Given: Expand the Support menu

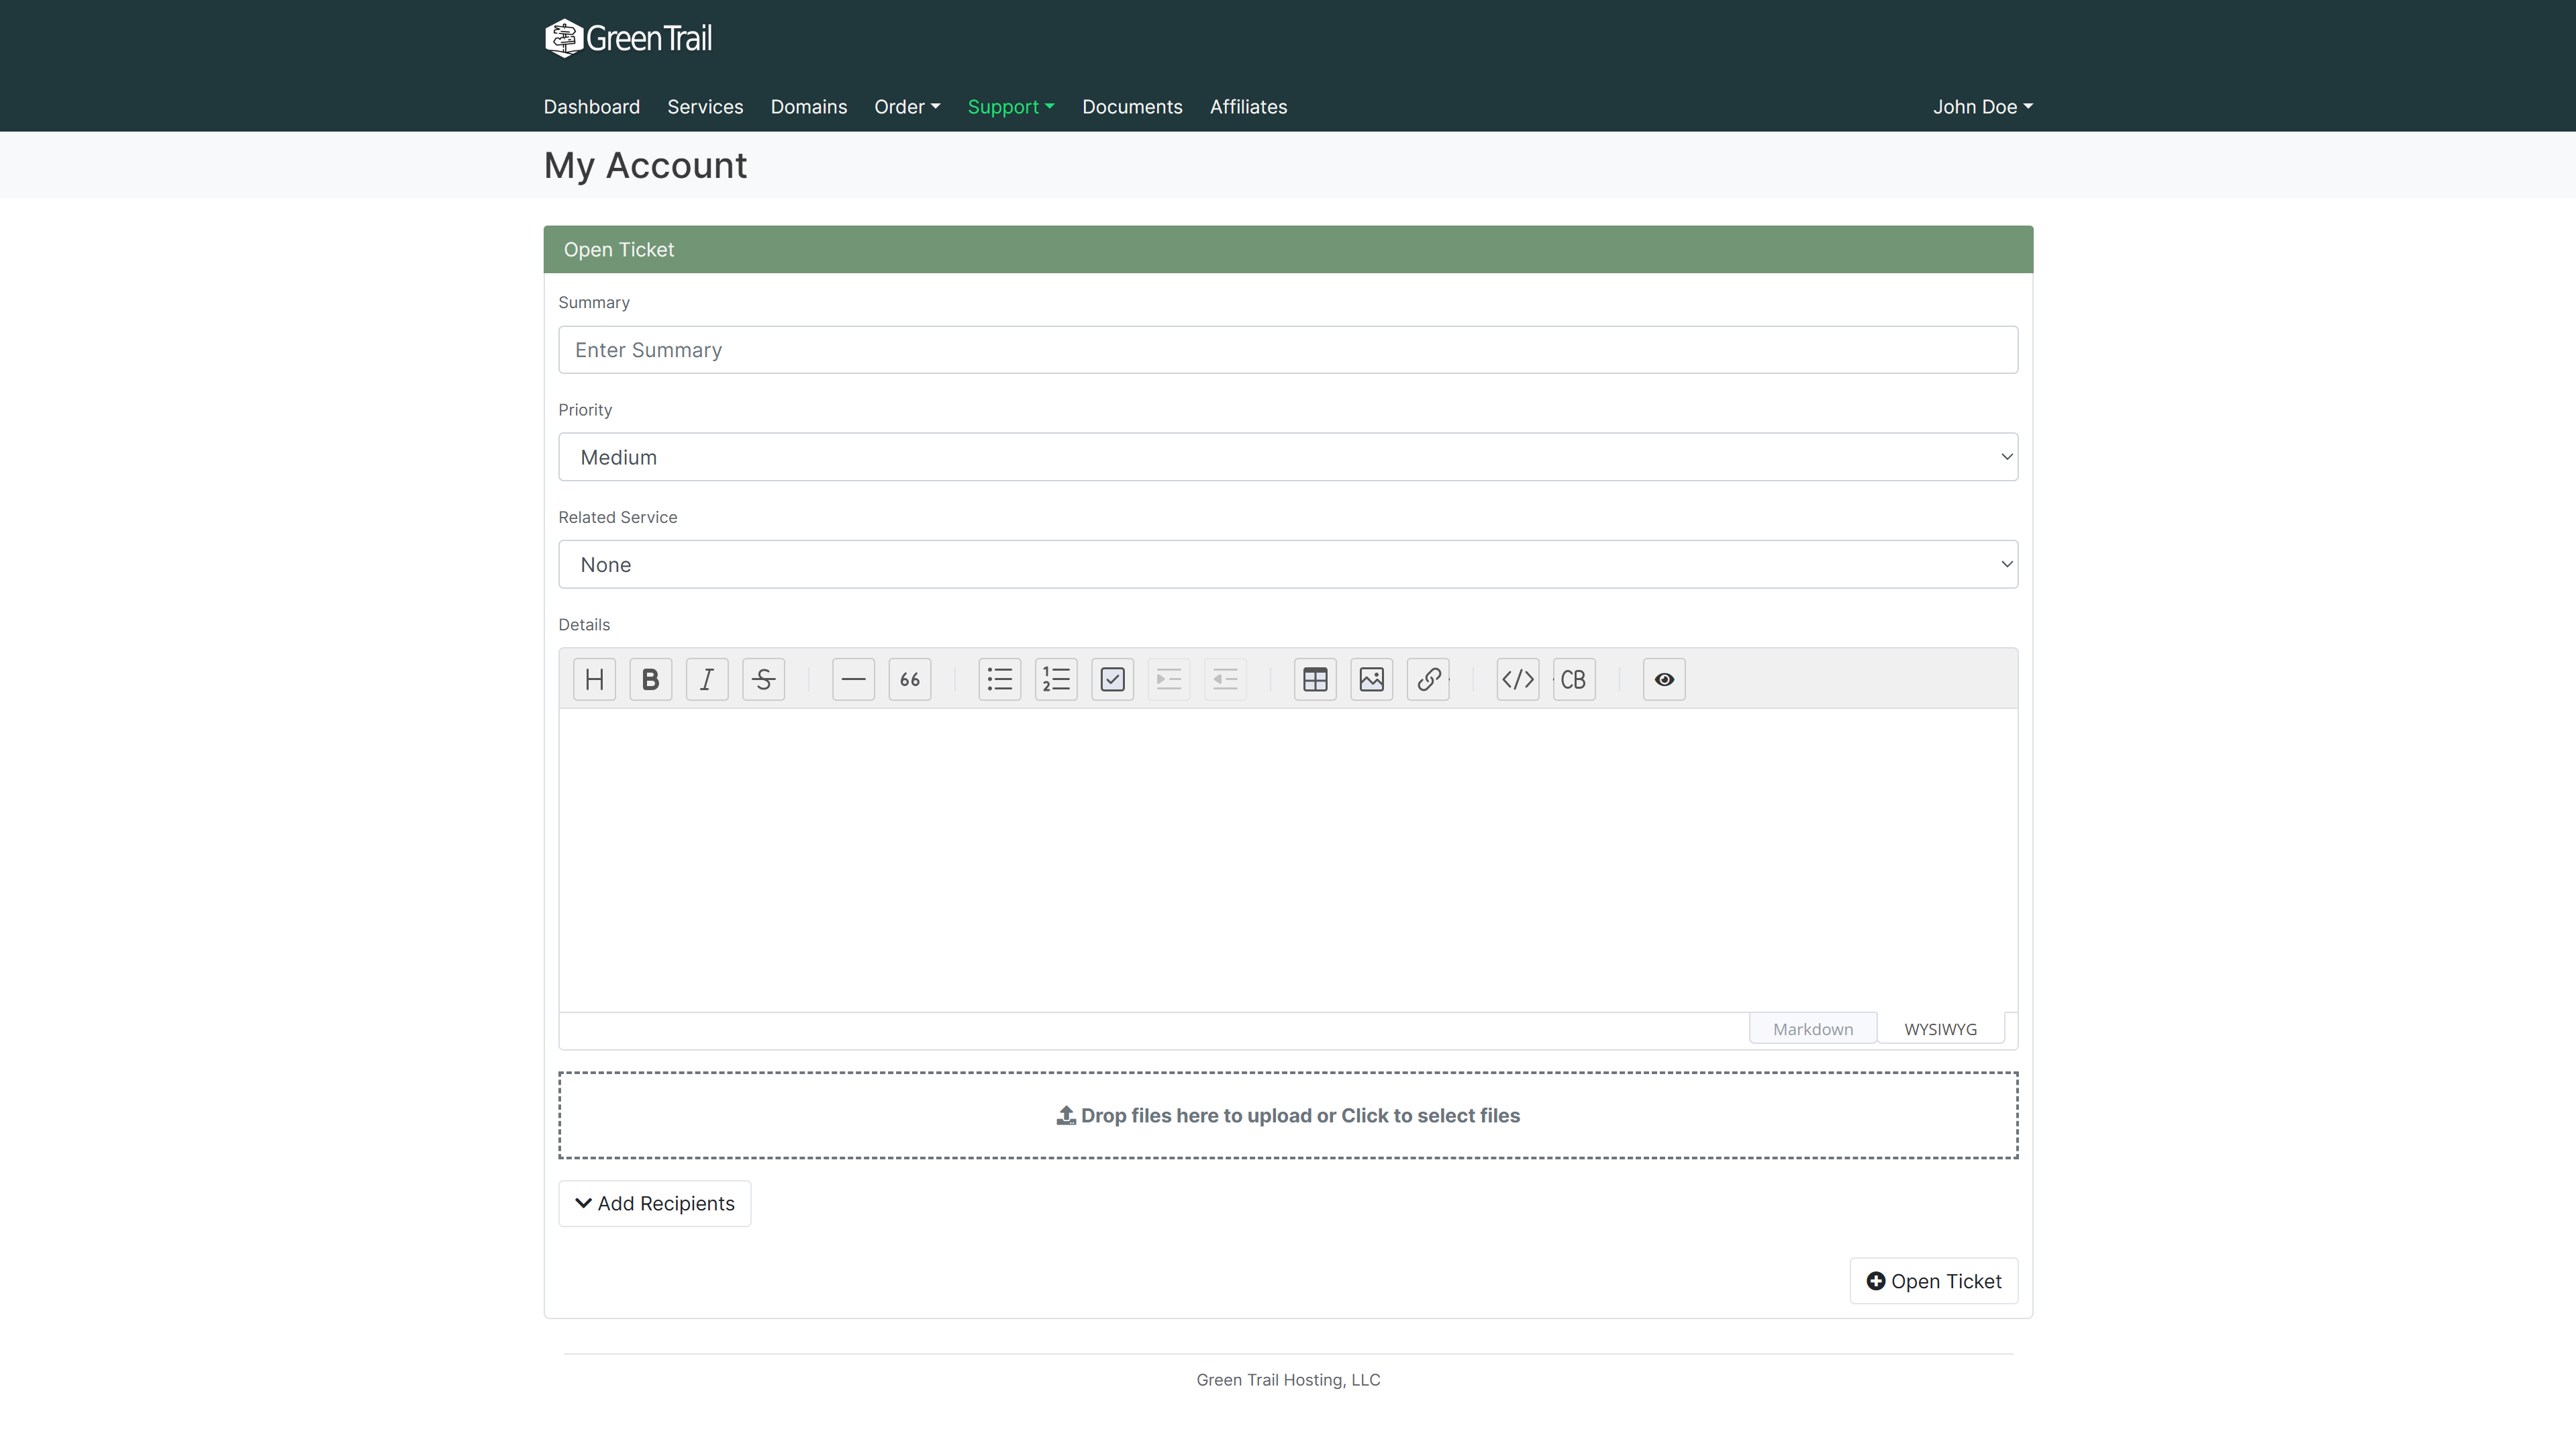Looking at the screenshot, I should 1011,107.
